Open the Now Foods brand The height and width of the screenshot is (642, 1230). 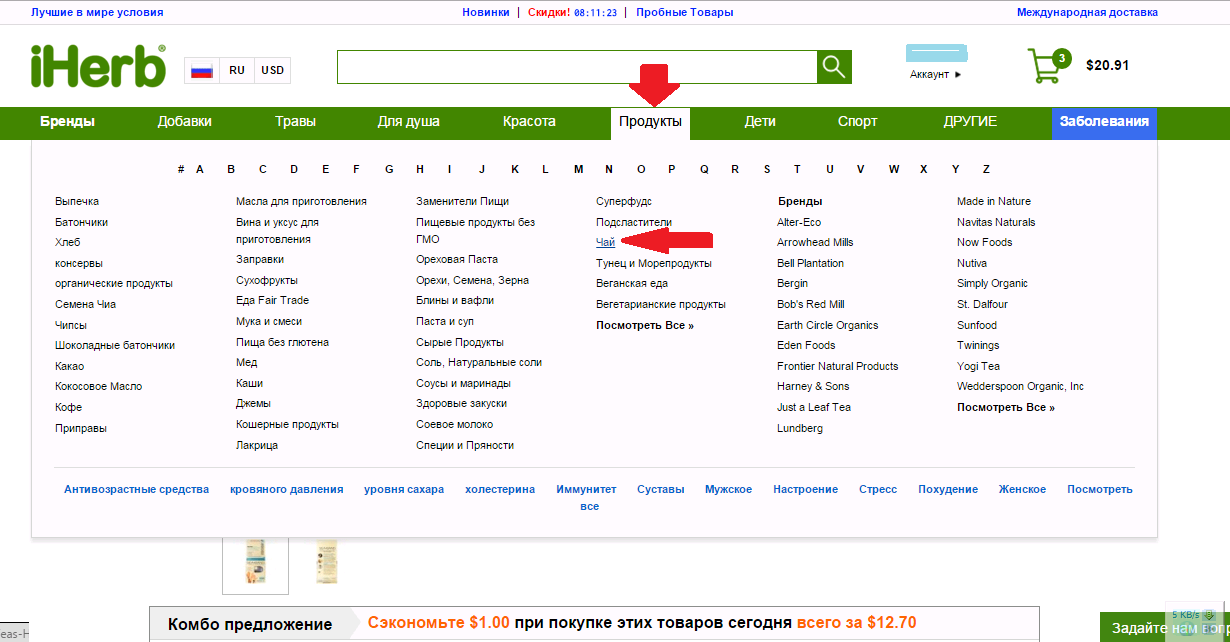point(985,242)
